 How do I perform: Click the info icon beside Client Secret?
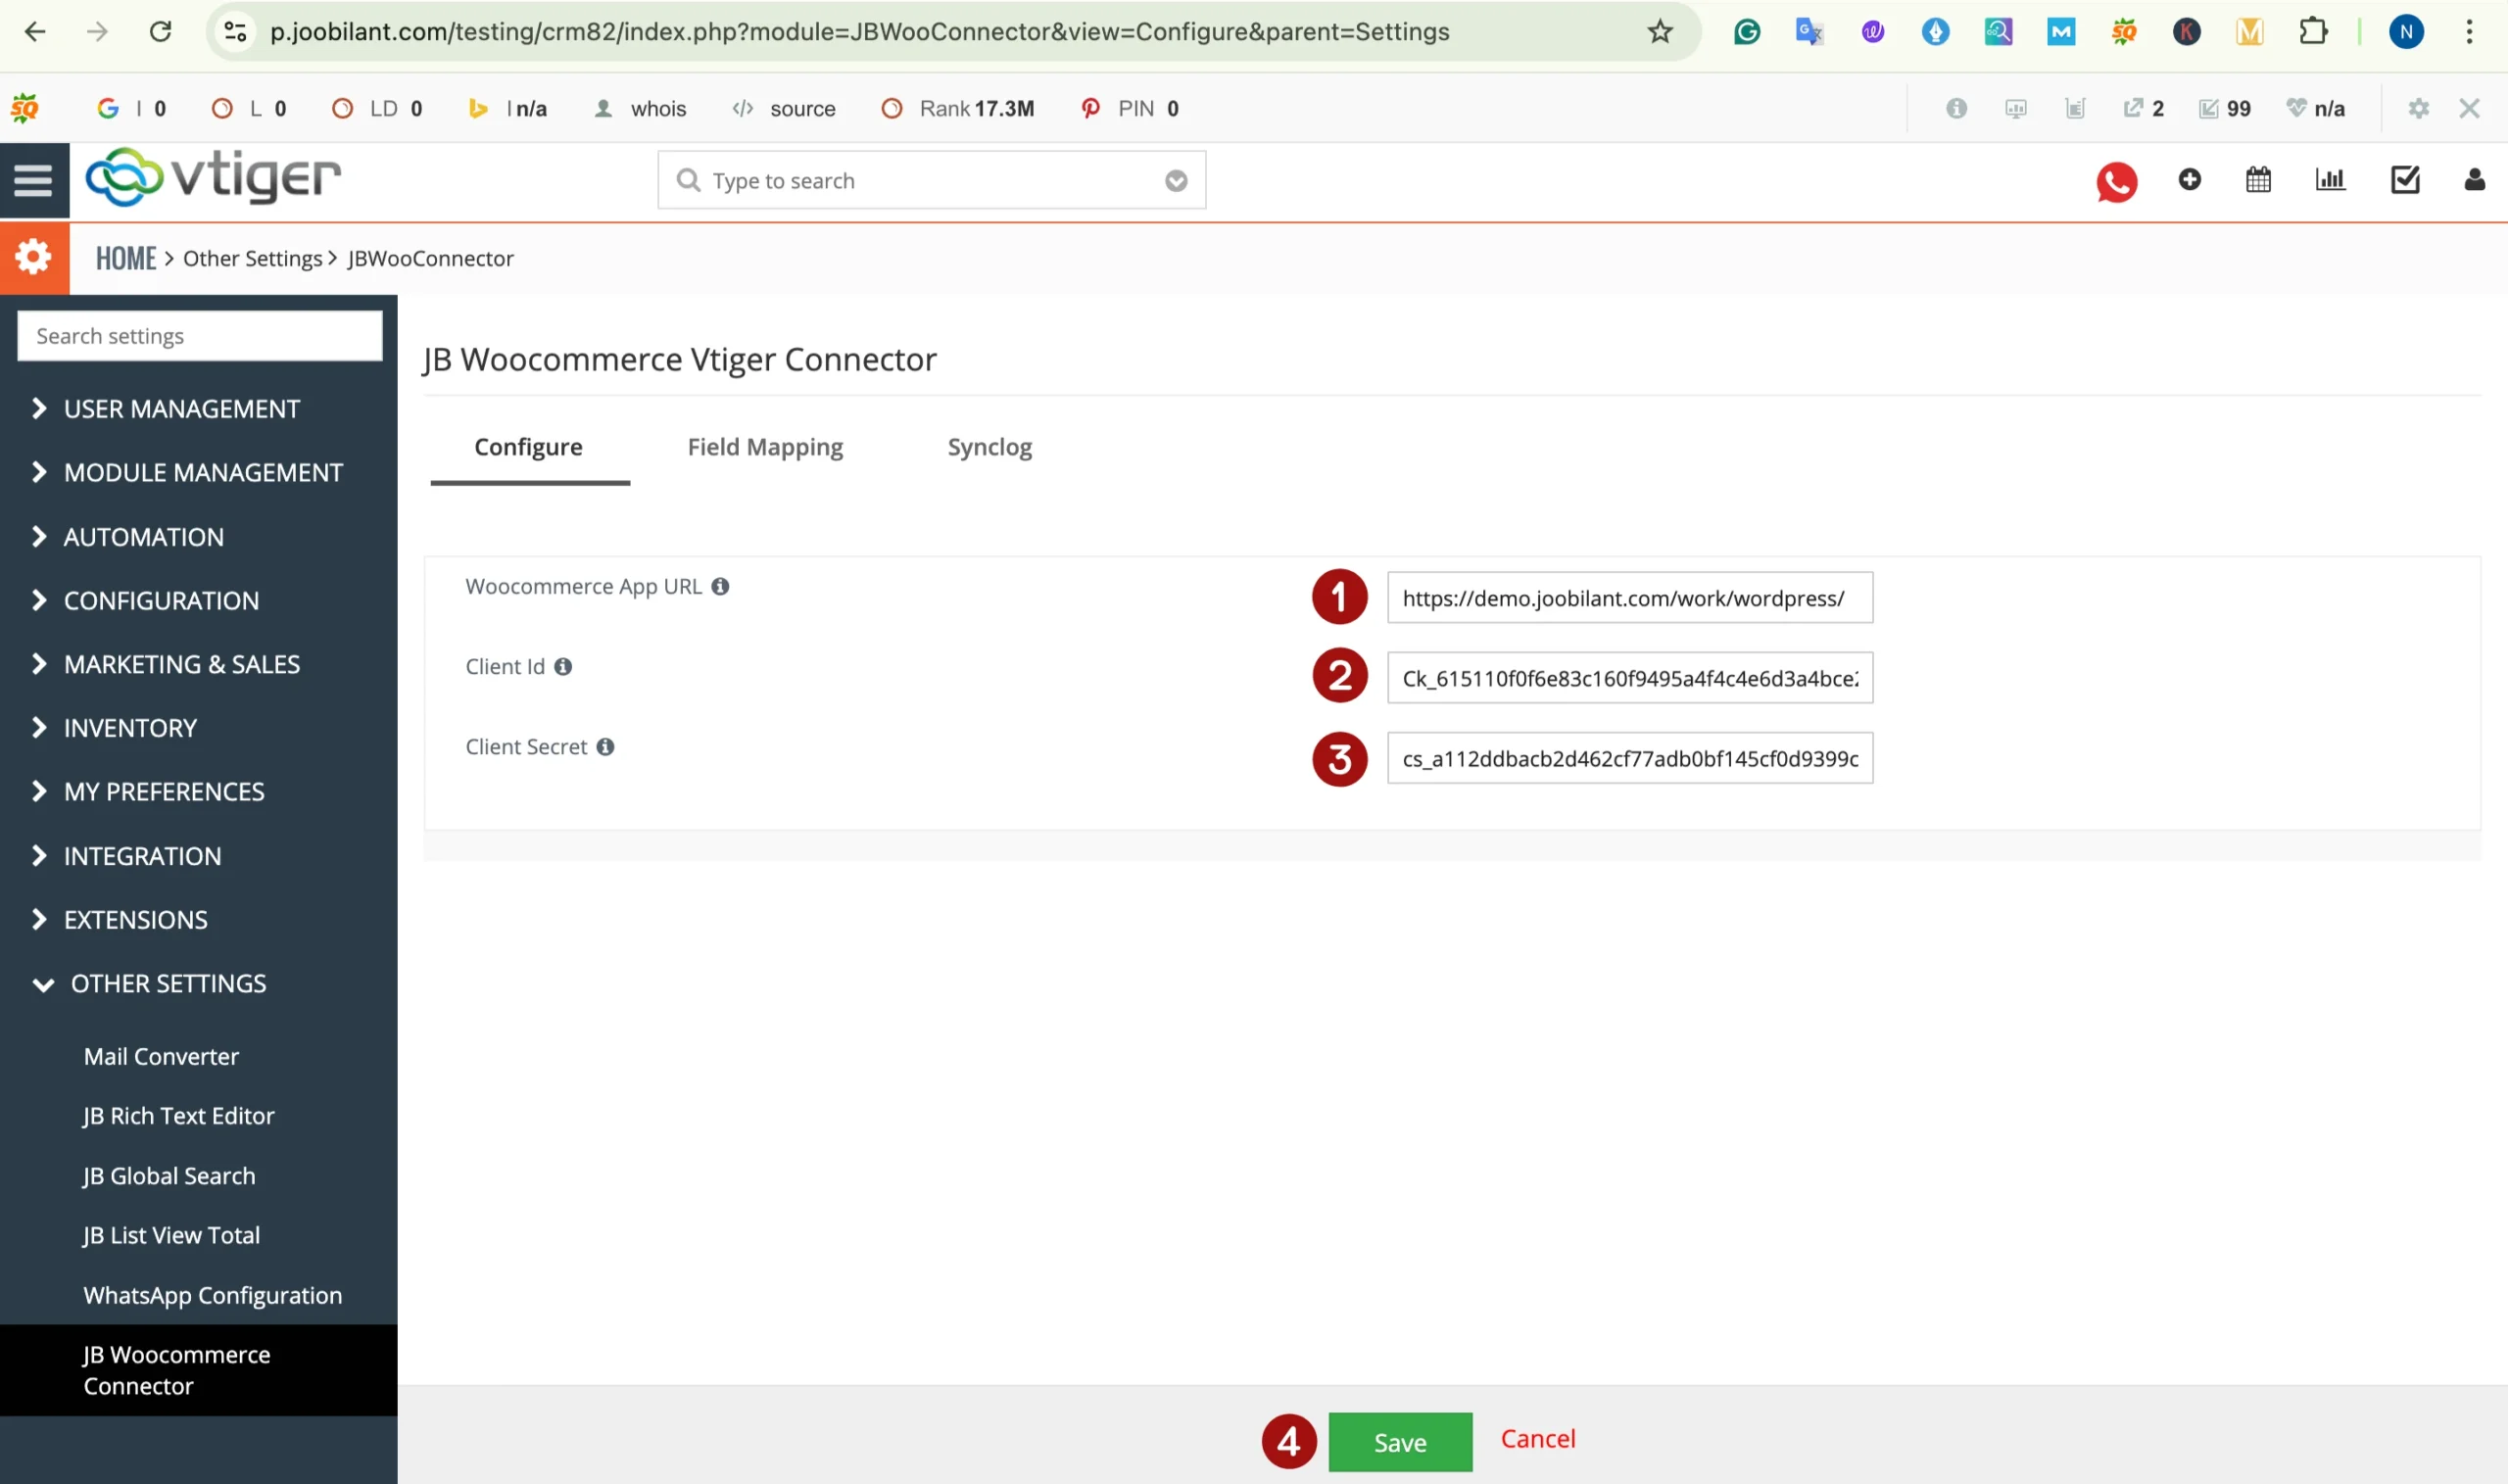605,747
